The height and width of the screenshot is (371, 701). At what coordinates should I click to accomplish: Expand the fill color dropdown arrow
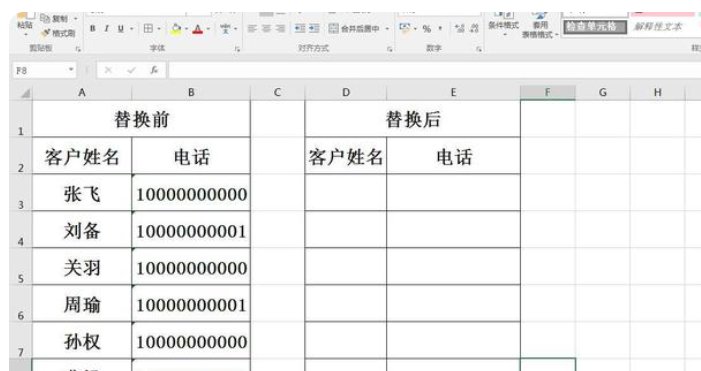tap(186, 29)
